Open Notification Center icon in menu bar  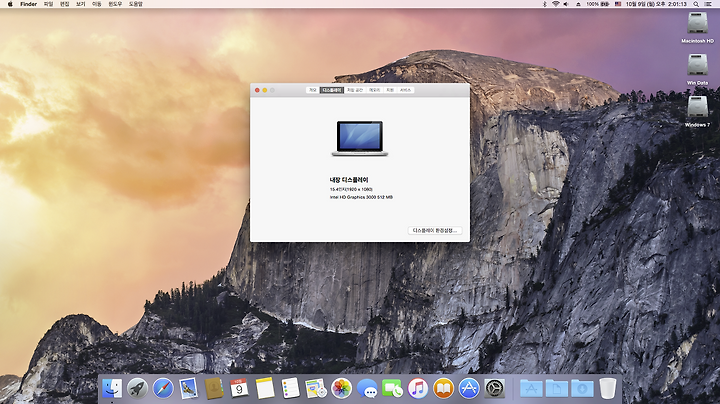coord(708,4)
